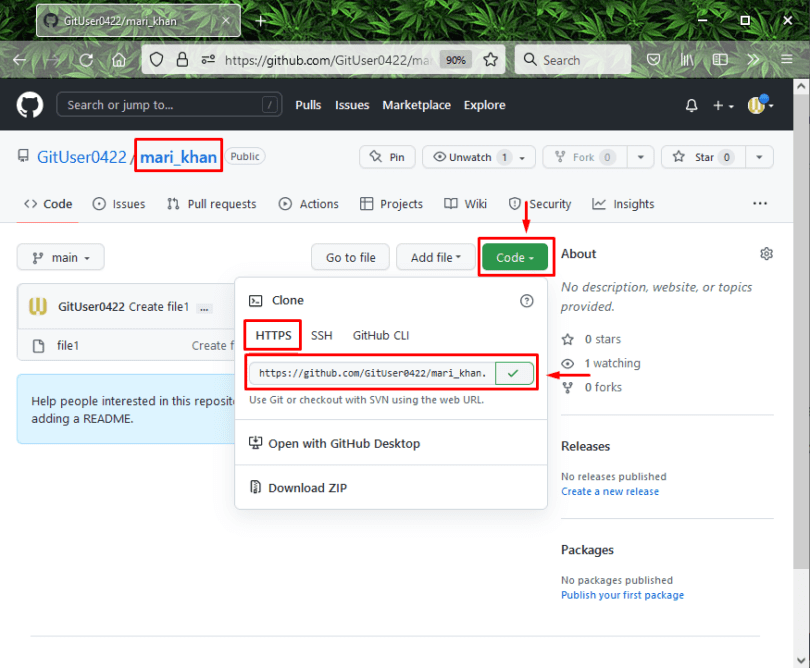Click Download ZIP option
The width and height of the screenshot is (810, 668).
pos(307,488)
